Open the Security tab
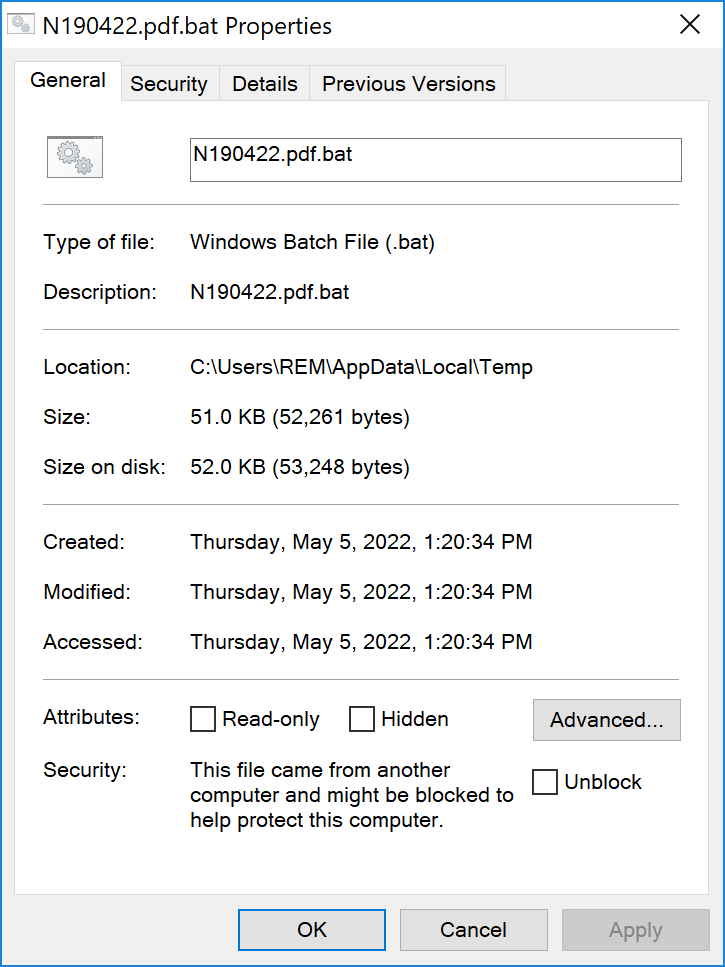 pos(168,84)
